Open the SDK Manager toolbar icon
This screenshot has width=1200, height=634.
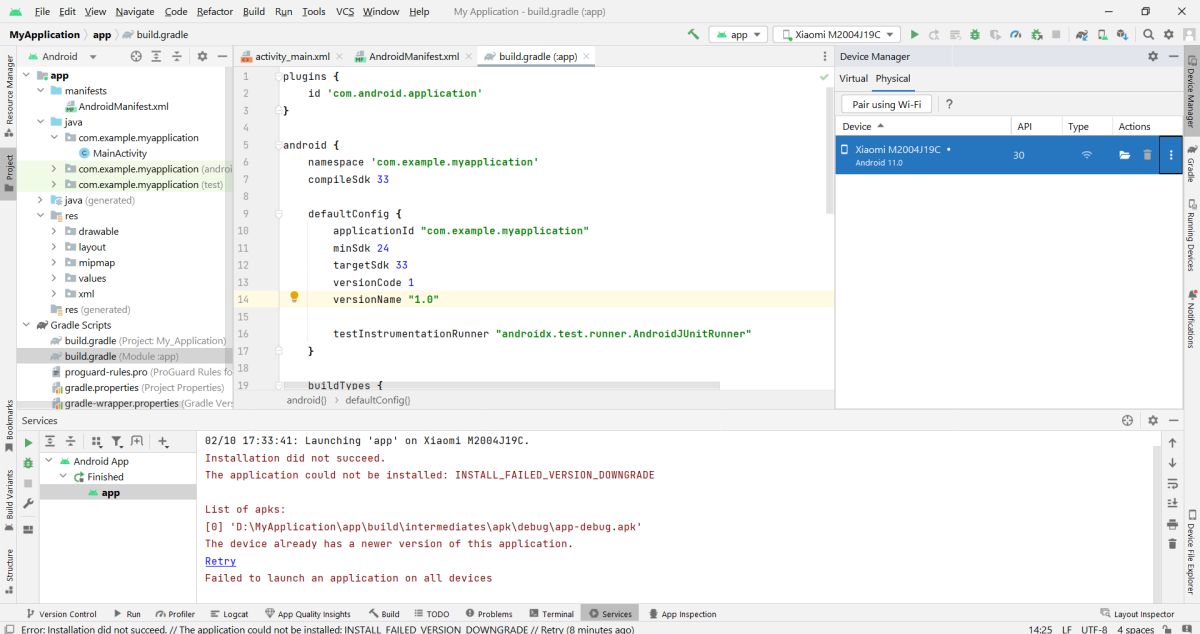pyautogui.click(x=1123, y=34)
